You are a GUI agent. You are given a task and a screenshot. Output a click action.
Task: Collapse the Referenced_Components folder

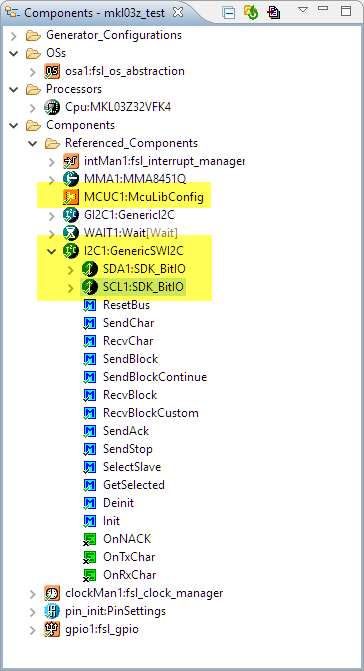coord(33,143)
